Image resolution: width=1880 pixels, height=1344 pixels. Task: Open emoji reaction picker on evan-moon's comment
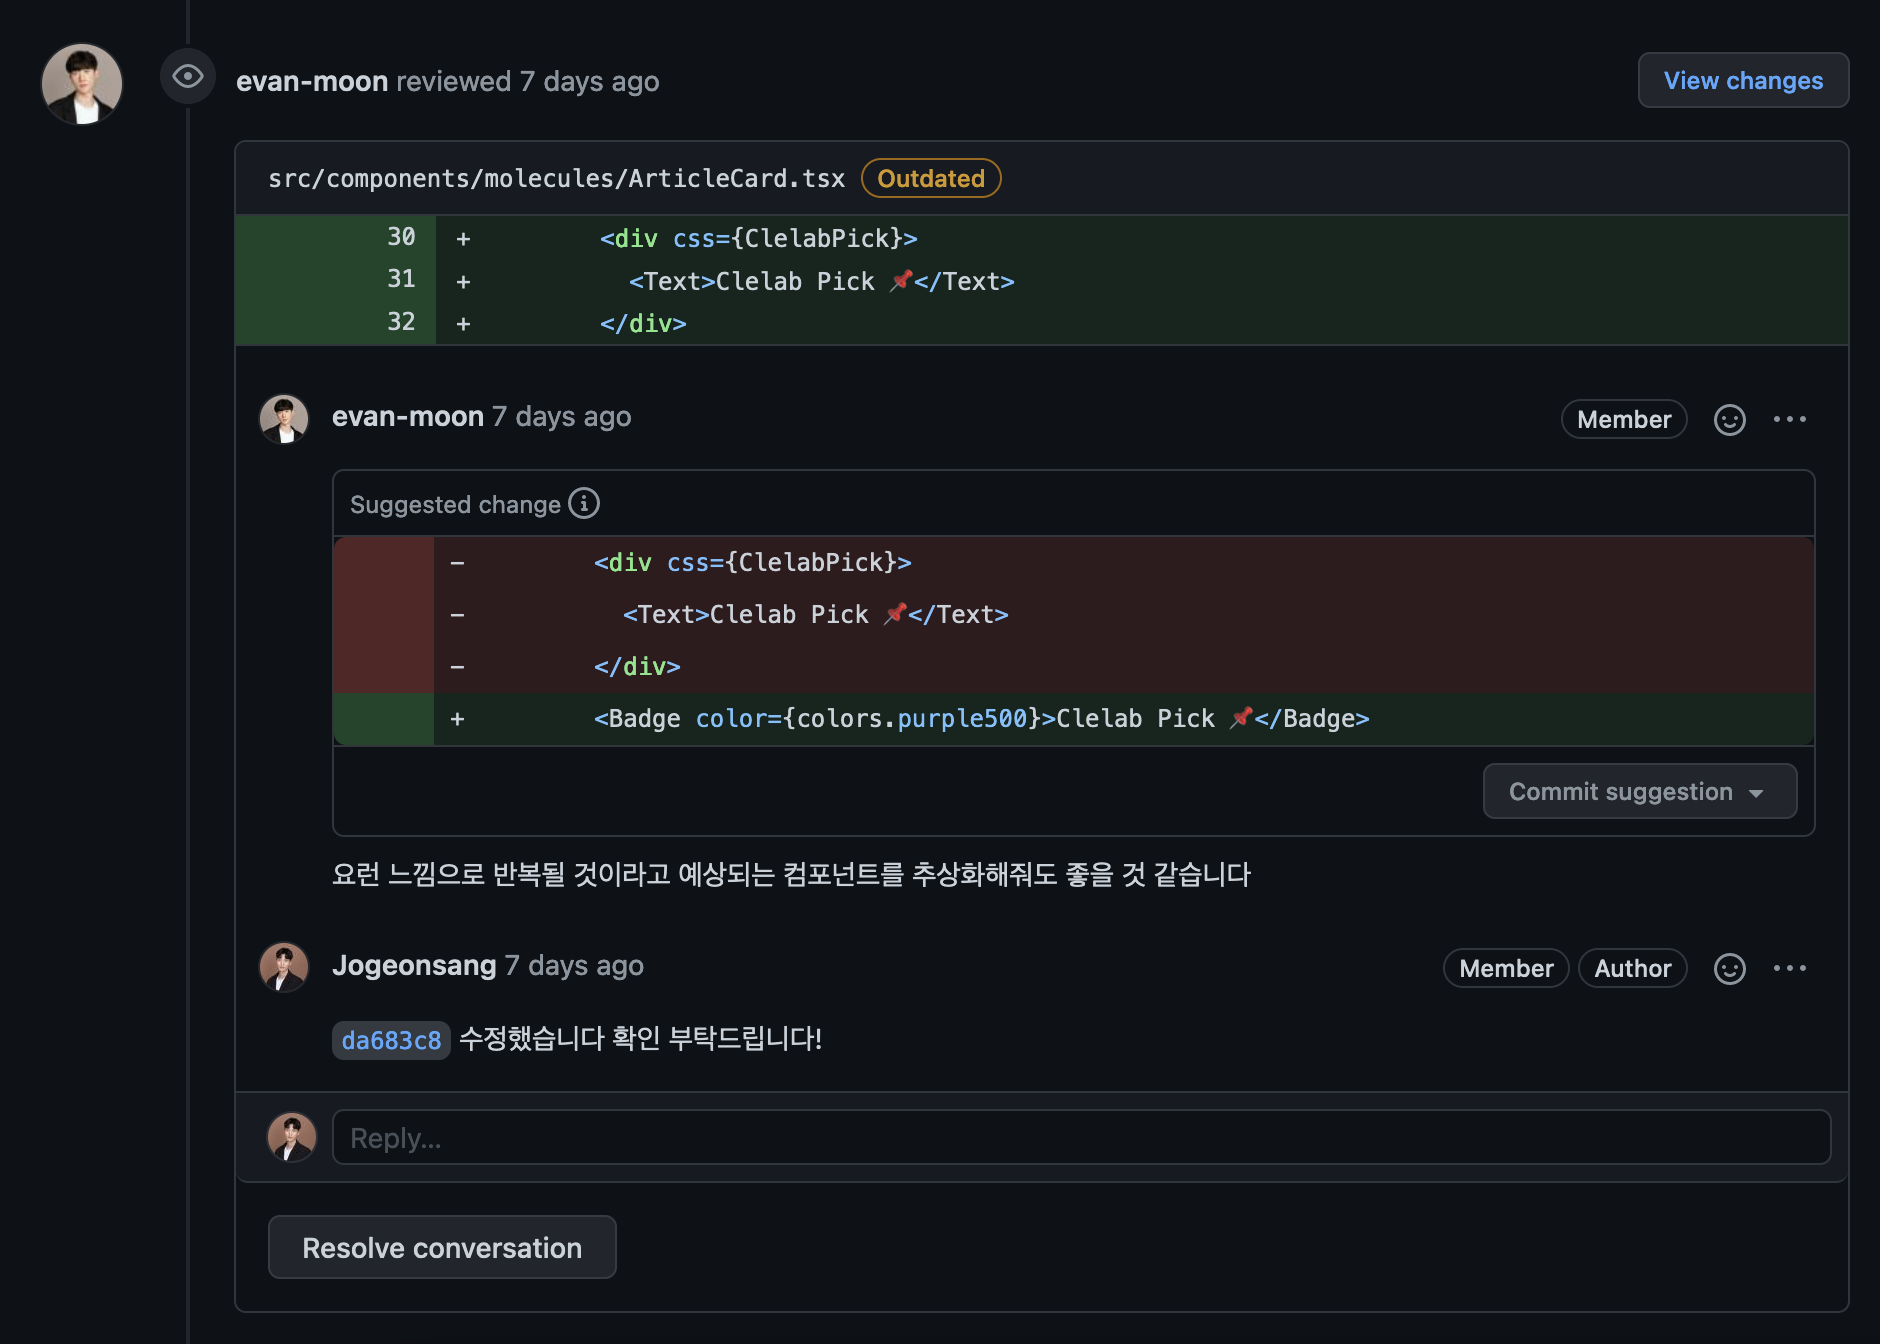tap(1729, 420)
